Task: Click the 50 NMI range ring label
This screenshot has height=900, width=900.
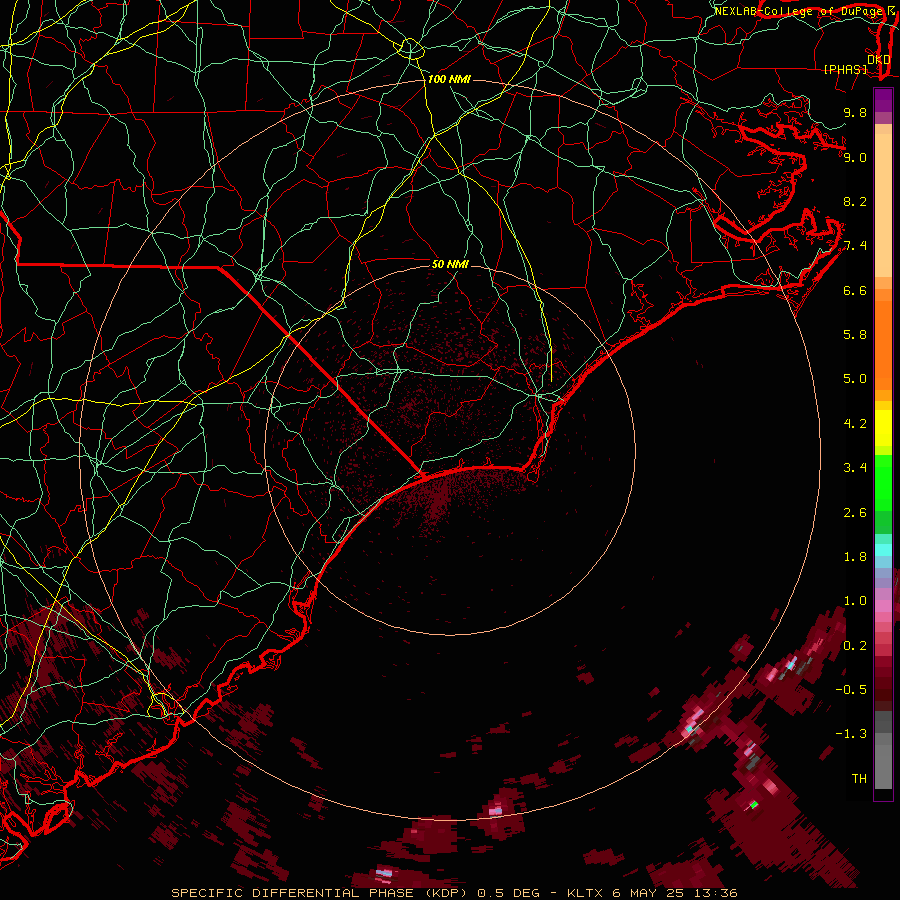Action: click(450, 264)
